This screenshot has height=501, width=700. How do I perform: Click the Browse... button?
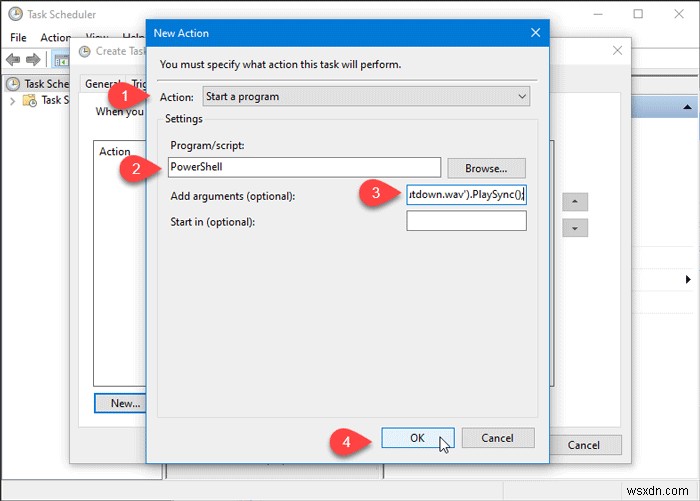(486, 168)
